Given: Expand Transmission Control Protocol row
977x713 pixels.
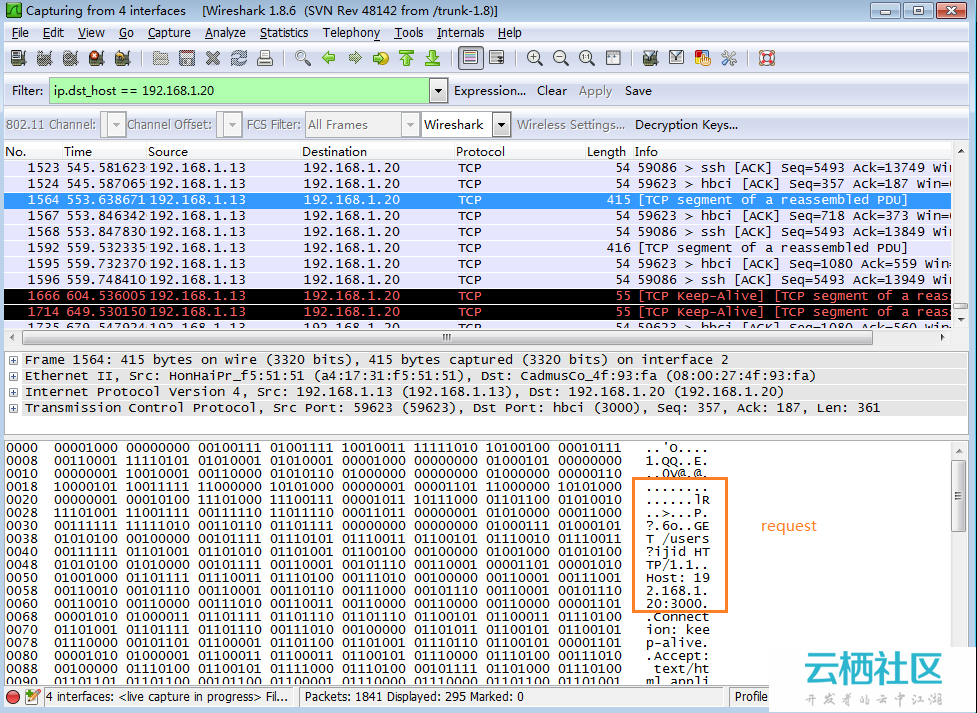Looking at the screenshot, I should click(13, 409).
